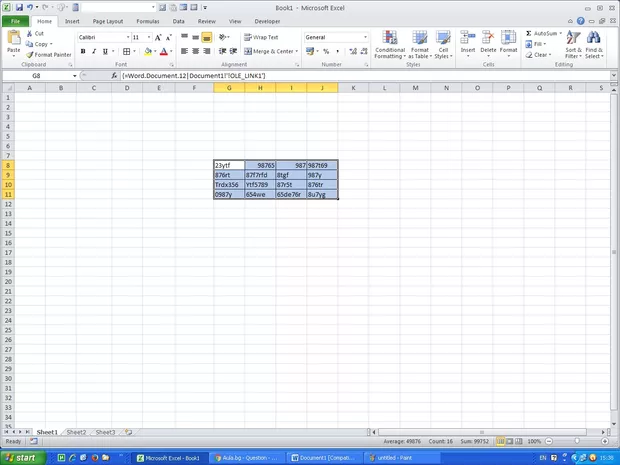
Task: Click the Delete cells icon
Action: (x=488, y=46)
